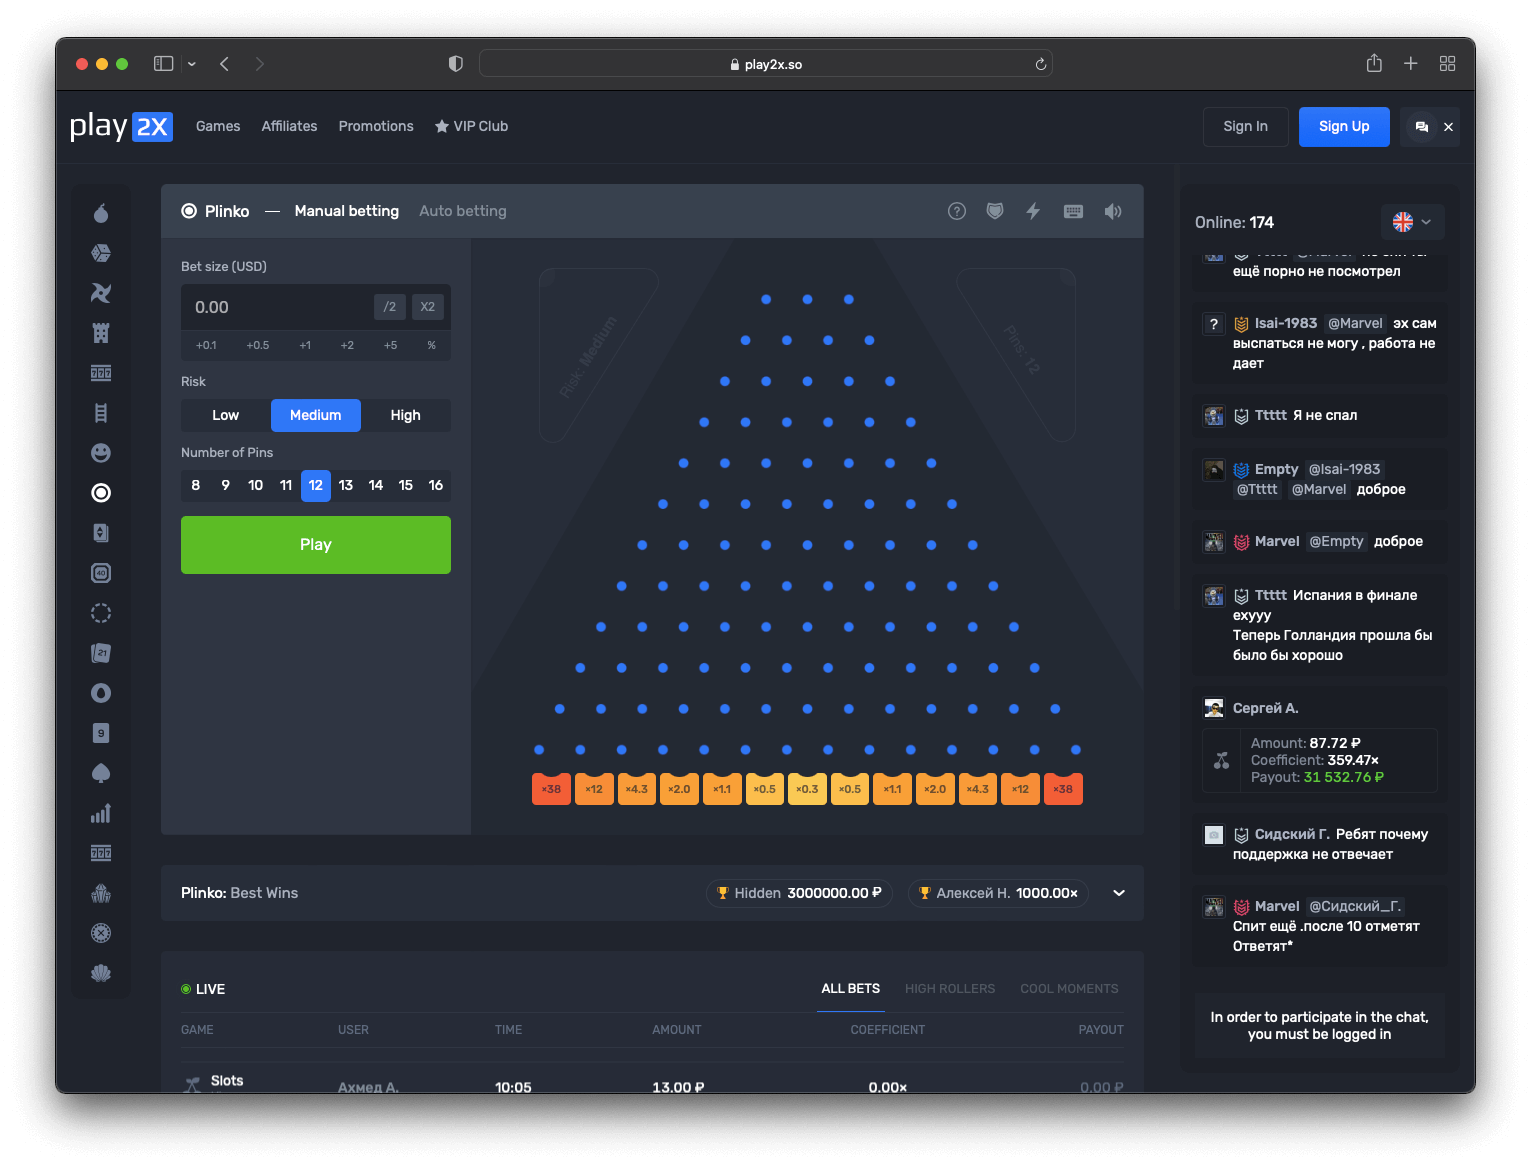The width and height of the screenshot is (1531, 1167).
Task: Open the dice game in sidebar
Action: click(x=101, y=253)
